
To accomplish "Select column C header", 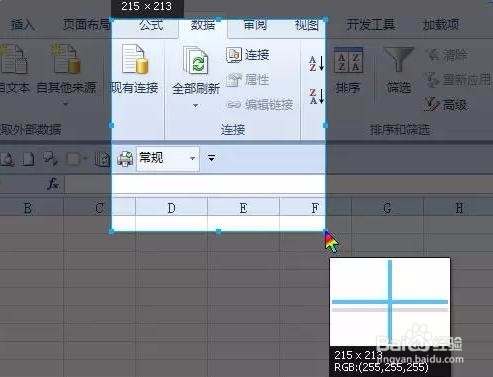I will pyautogui.click(x=99, y=208).
